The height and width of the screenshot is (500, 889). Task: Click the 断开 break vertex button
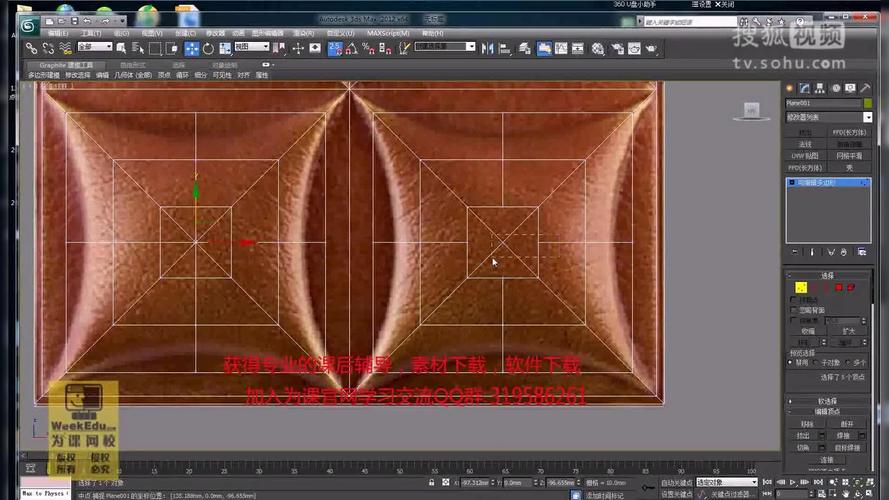[847, 424]
